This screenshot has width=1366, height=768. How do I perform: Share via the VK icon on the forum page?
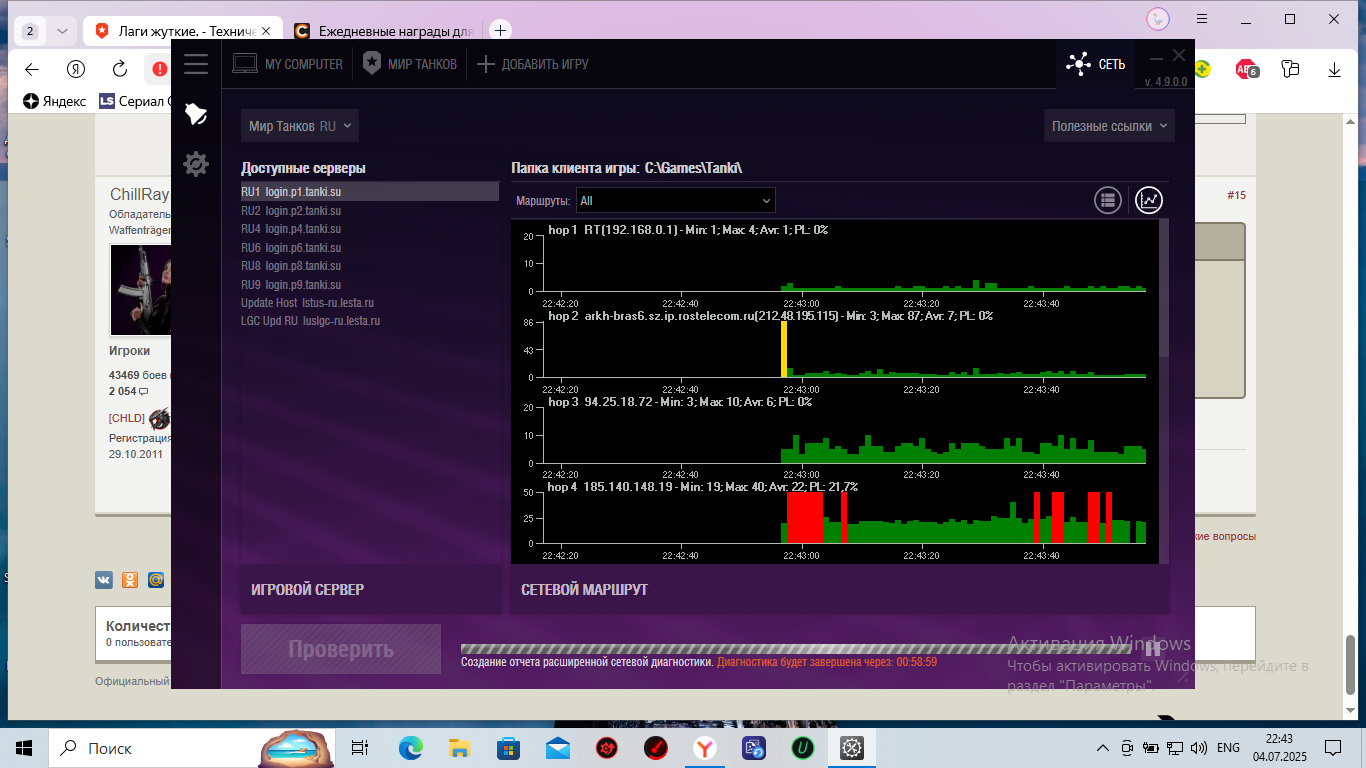click(103, 579)
